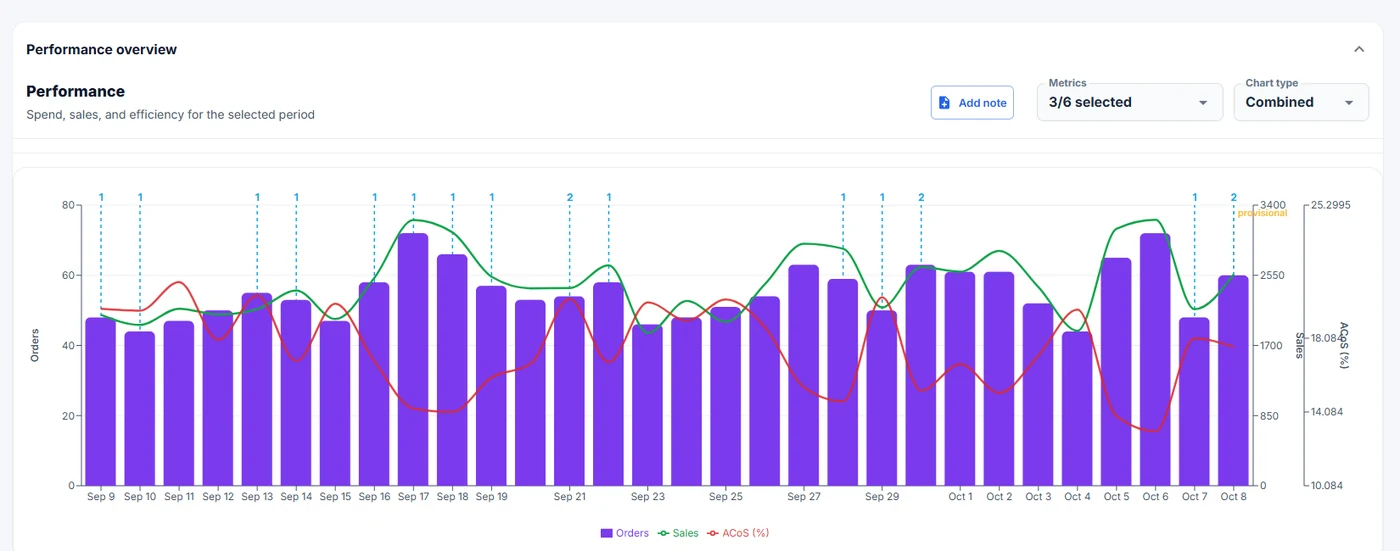Open the Metrics 3/6 selected dropdown
Viewport: 1400px width, 551px height.
point(1129,102)
